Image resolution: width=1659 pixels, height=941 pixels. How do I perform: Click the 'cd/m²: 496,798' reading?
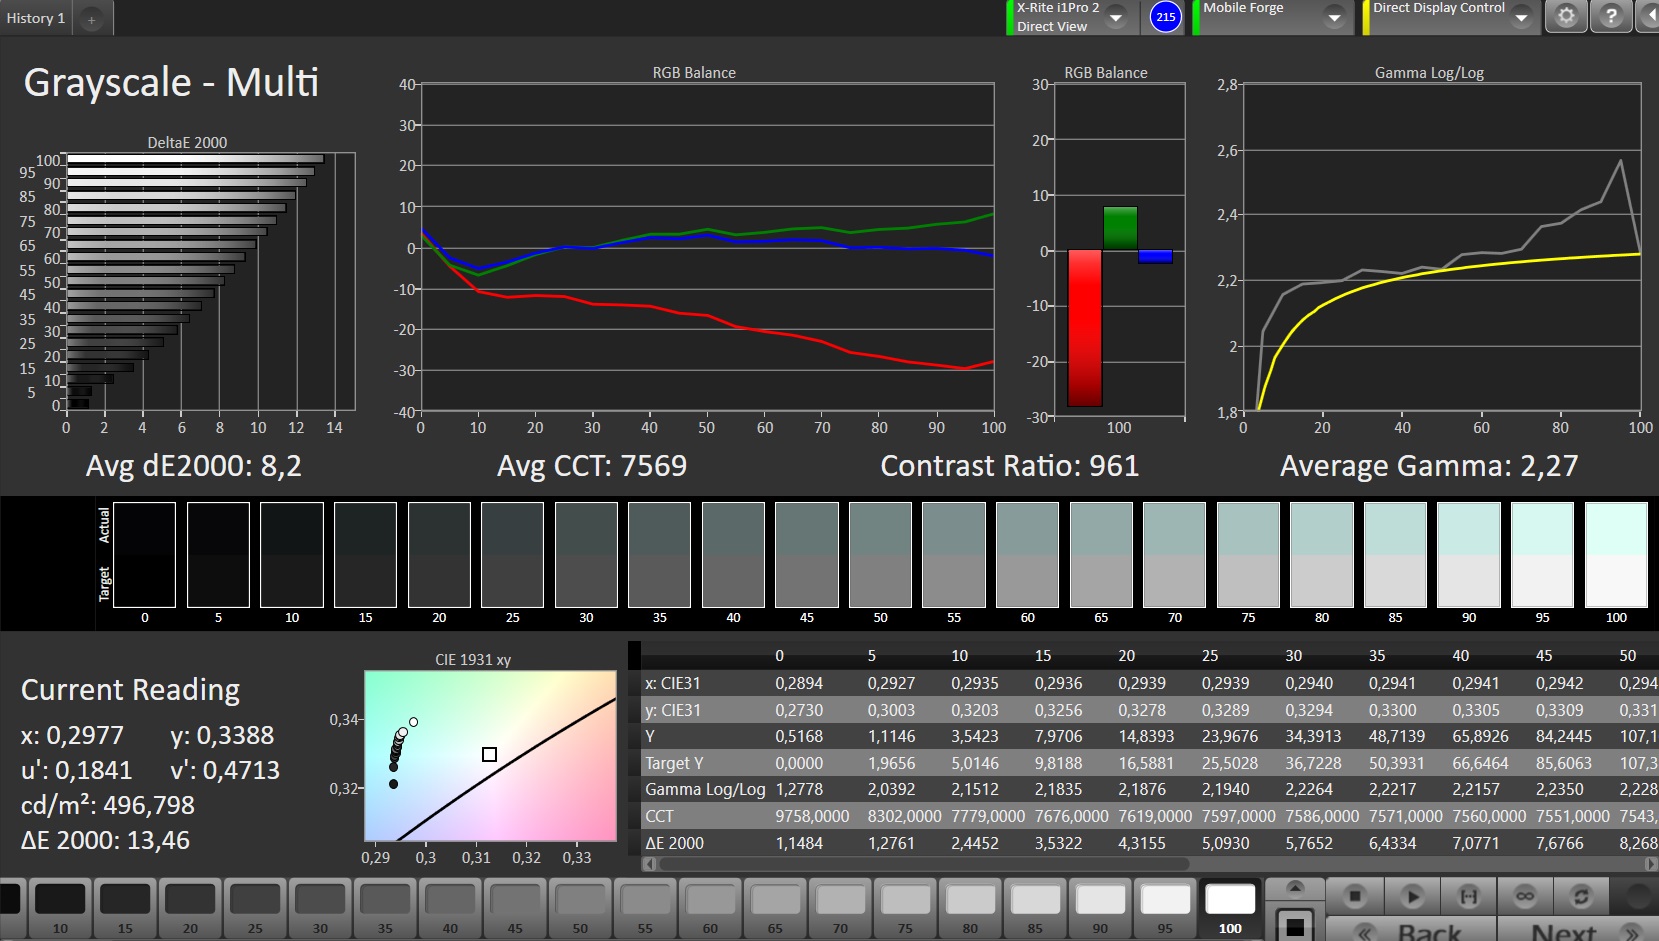coord(108,805)
